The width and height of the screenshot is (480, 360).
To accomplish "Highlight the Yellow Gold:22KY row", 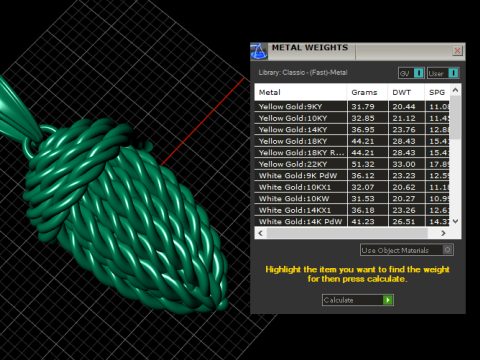I will [x=352, y=164].
